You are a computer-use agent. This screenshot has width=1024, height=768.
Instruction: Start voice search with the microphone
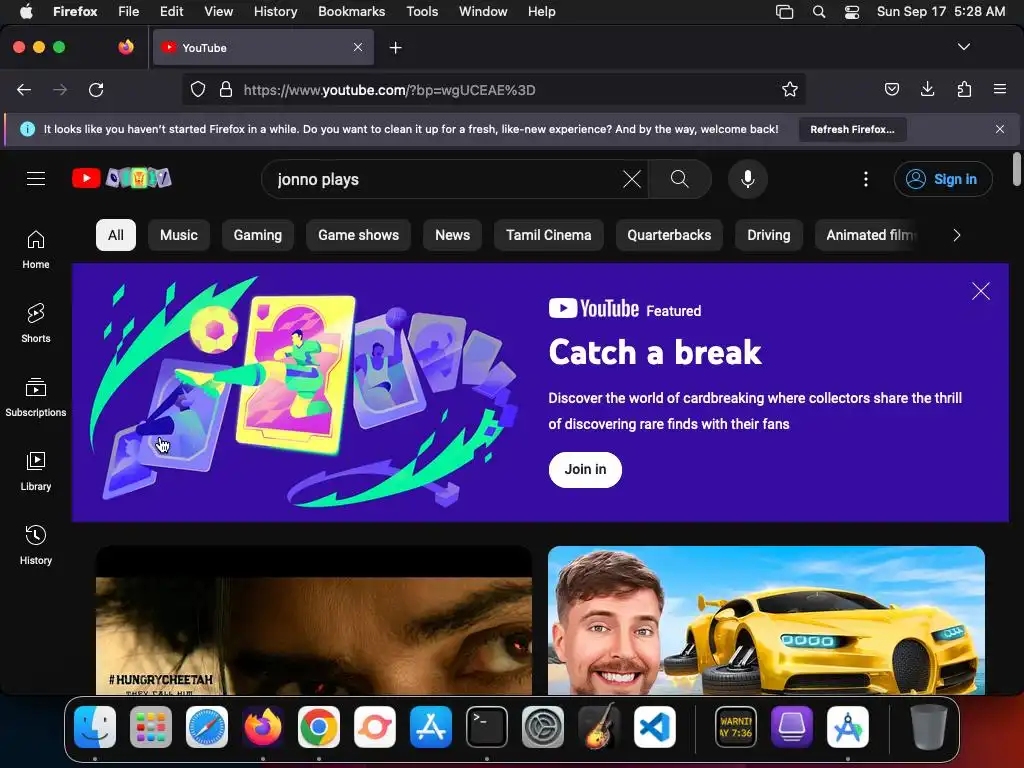pyautogui.click(x=748, y=179)
